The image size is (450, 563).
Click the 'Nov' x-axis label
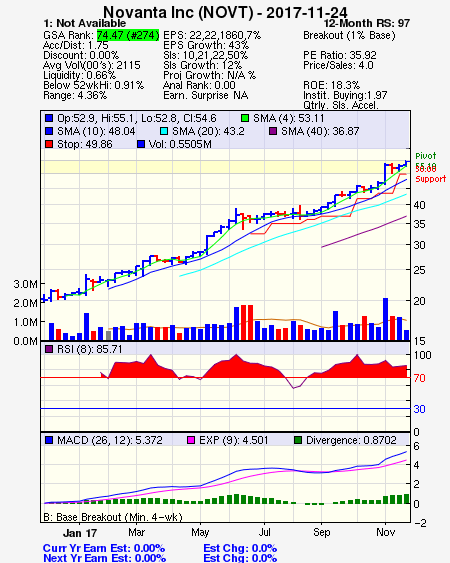[385, 532]
